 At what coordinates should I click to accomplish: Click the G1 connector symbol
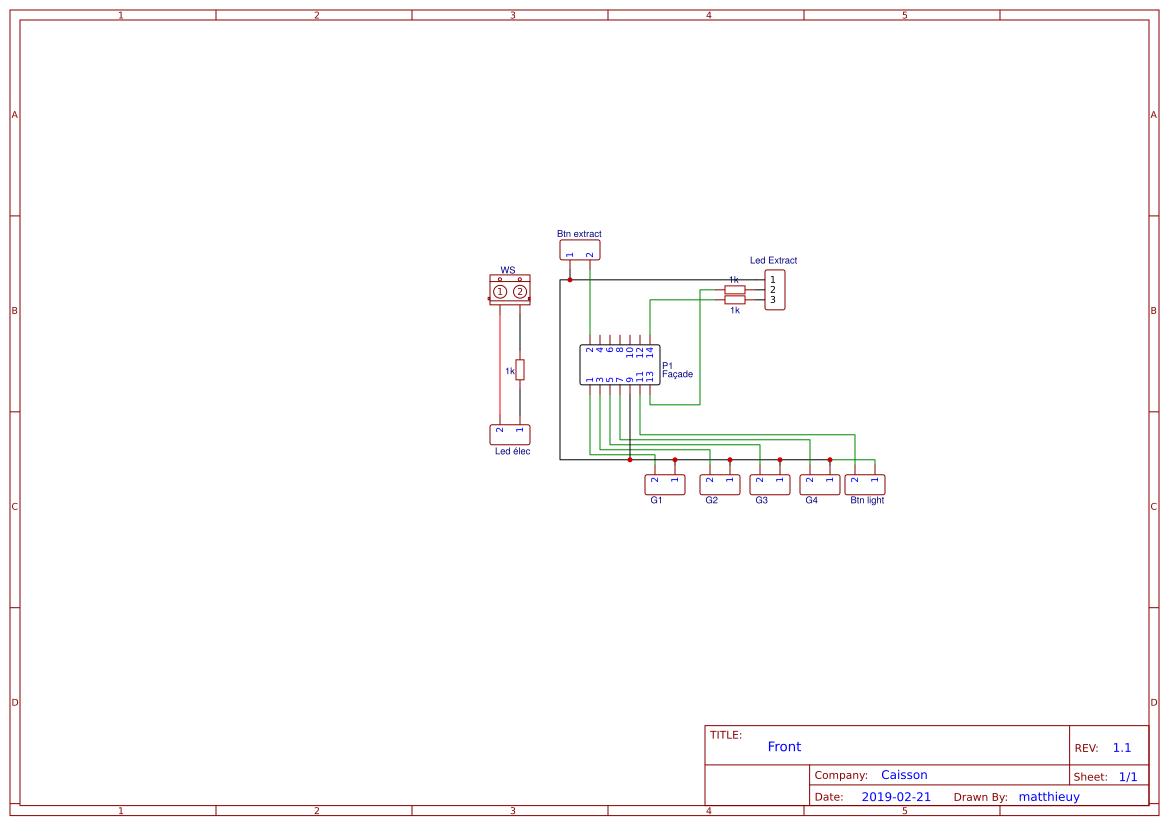(x=665, y=485)
